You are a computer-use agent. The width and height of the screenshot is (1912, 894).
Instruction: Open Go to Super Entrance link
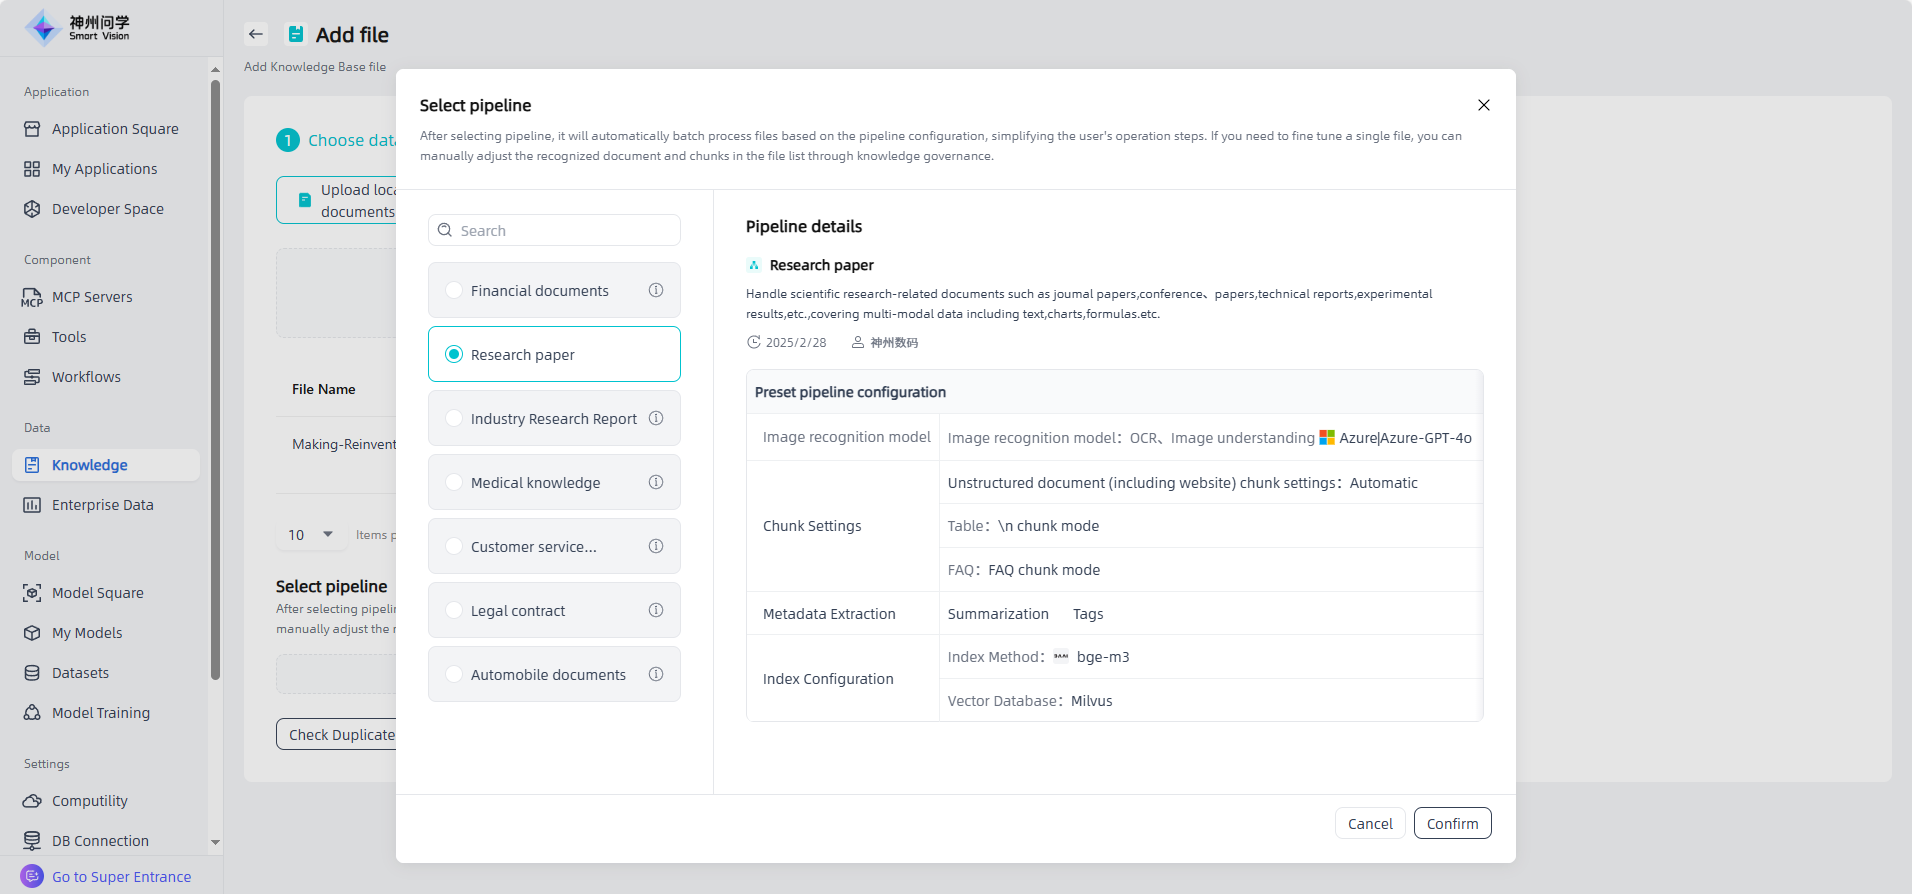point(121,877)
